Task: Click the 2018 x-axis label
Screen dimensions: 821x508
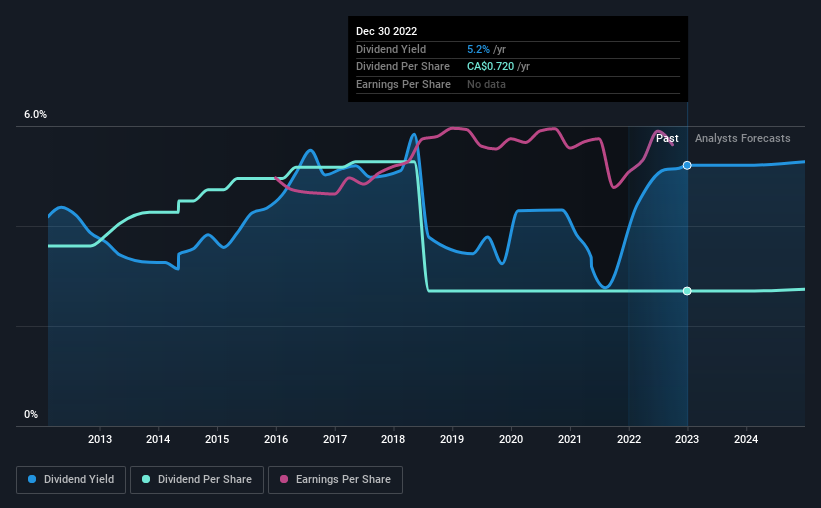Action: [x=393, y=439]
